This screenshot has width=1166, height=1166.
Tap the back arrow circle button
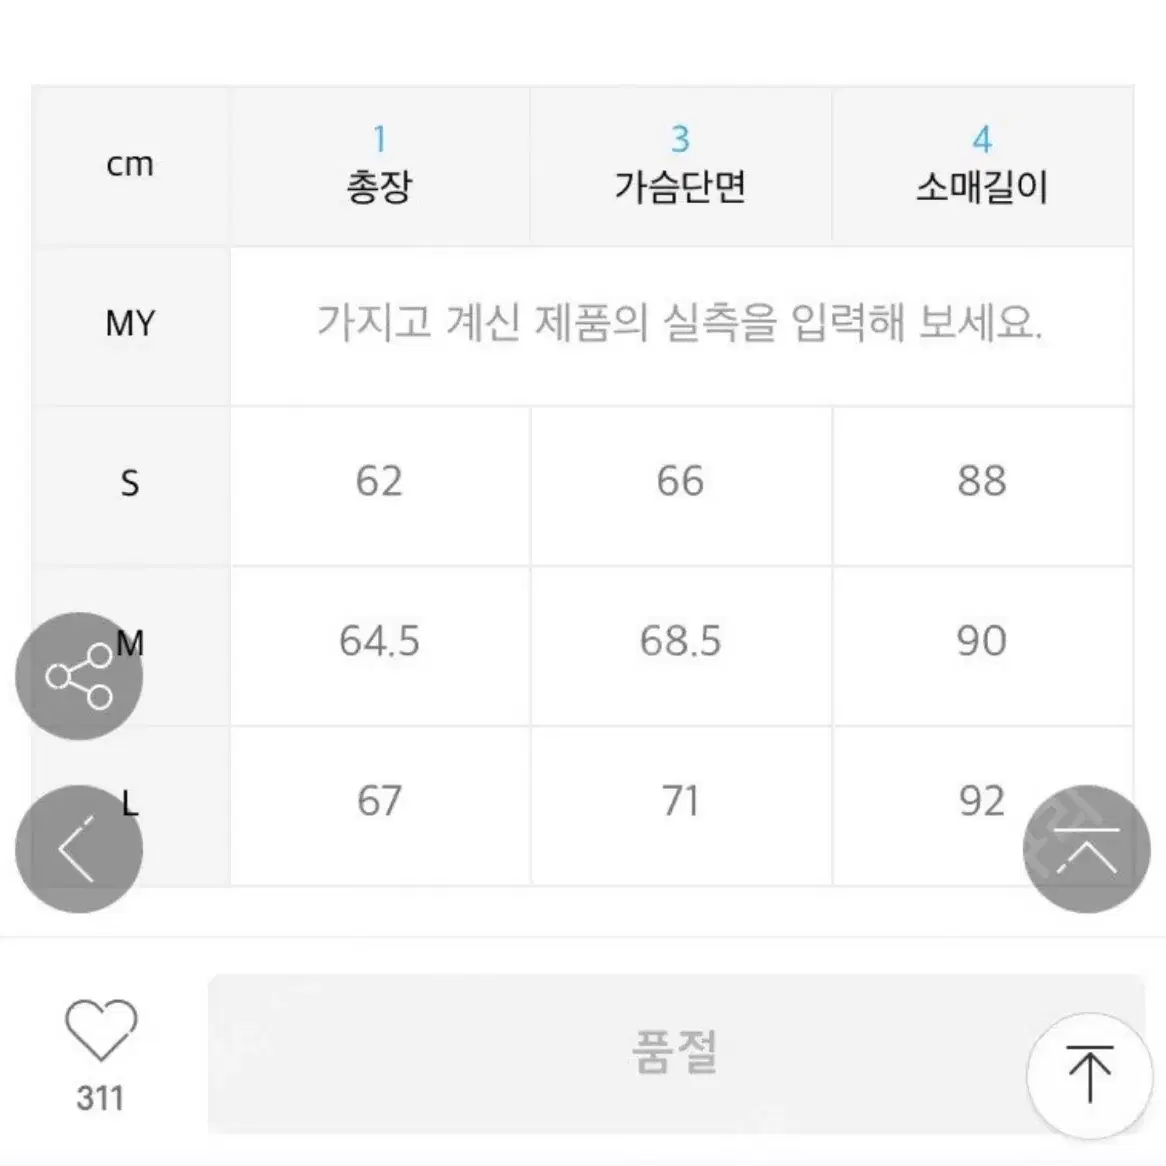pyautogui.click(x=79, y=848)
